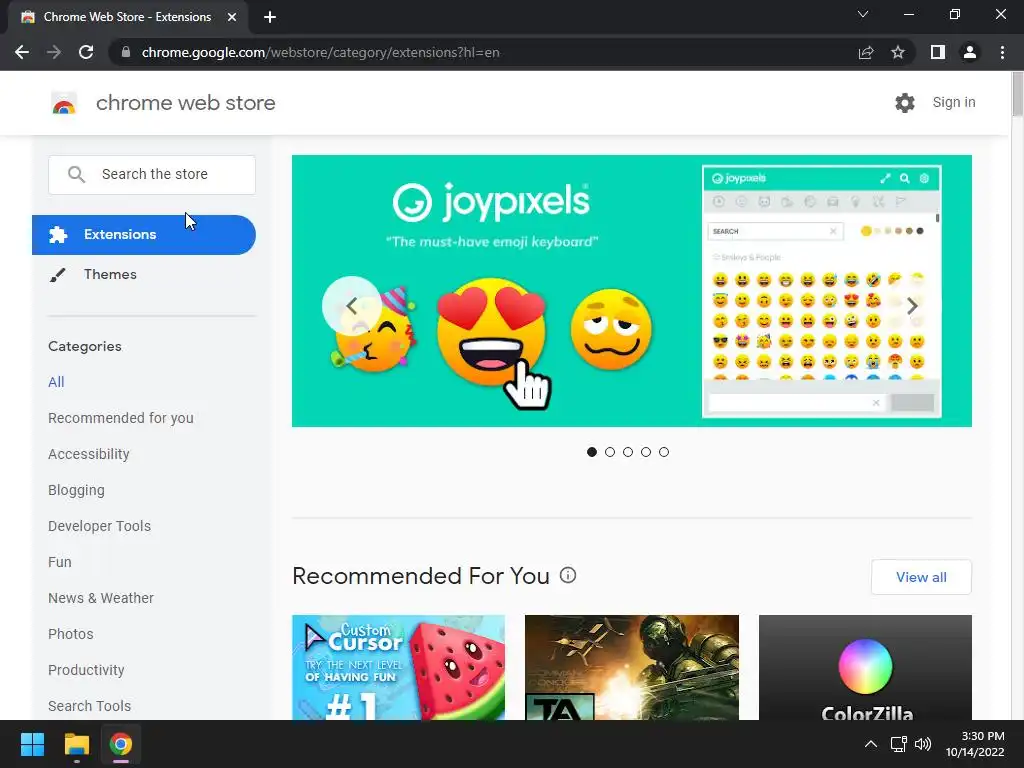Screen dimensions: 1024x768
Task: Focus the Search the store field
Action: pos(152,174)
